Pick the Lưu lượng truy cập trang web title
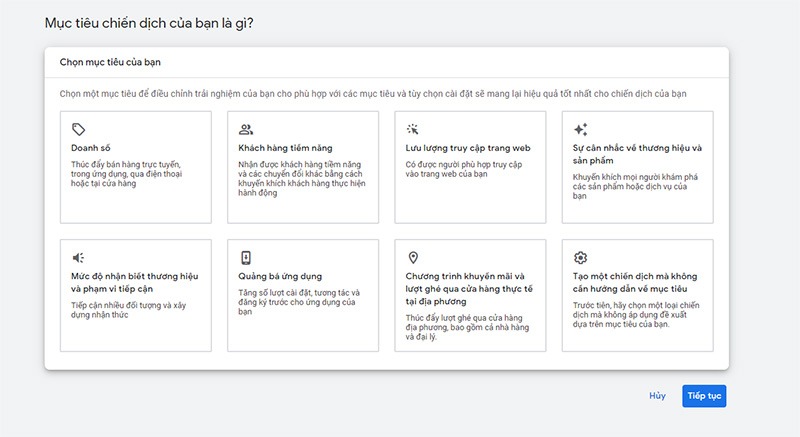 click(457, 148)
